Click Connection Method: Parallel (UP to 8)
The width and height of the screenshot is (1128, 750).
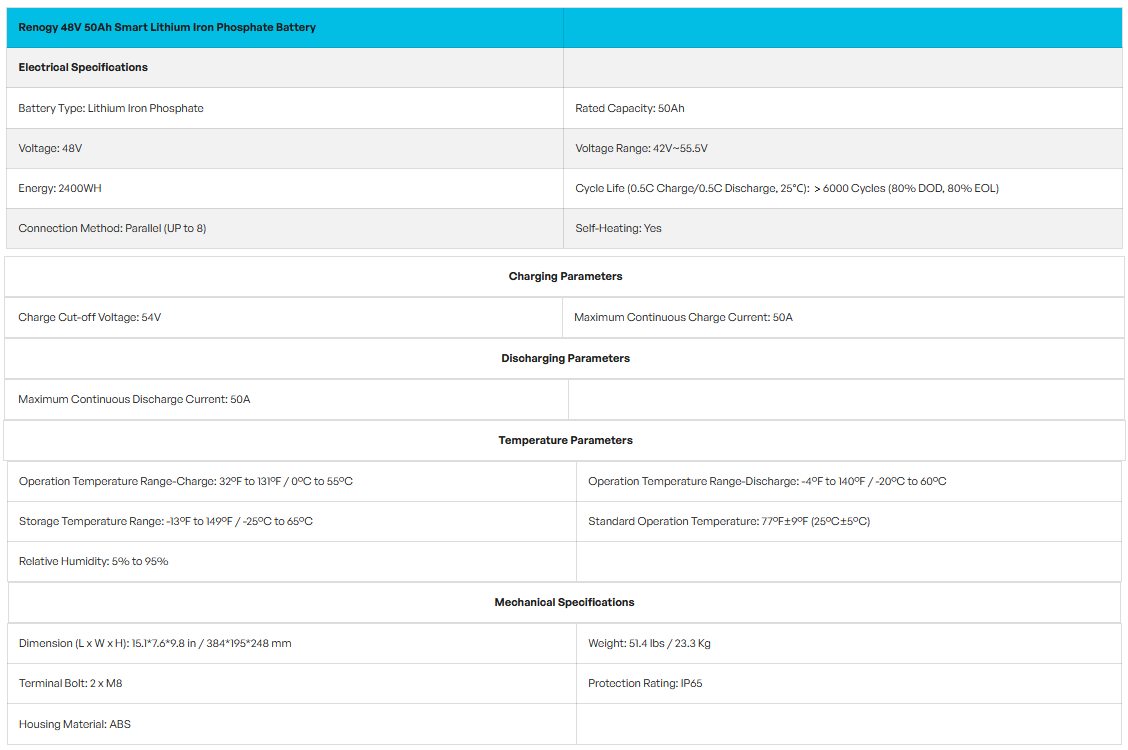[x=112, y=229]
